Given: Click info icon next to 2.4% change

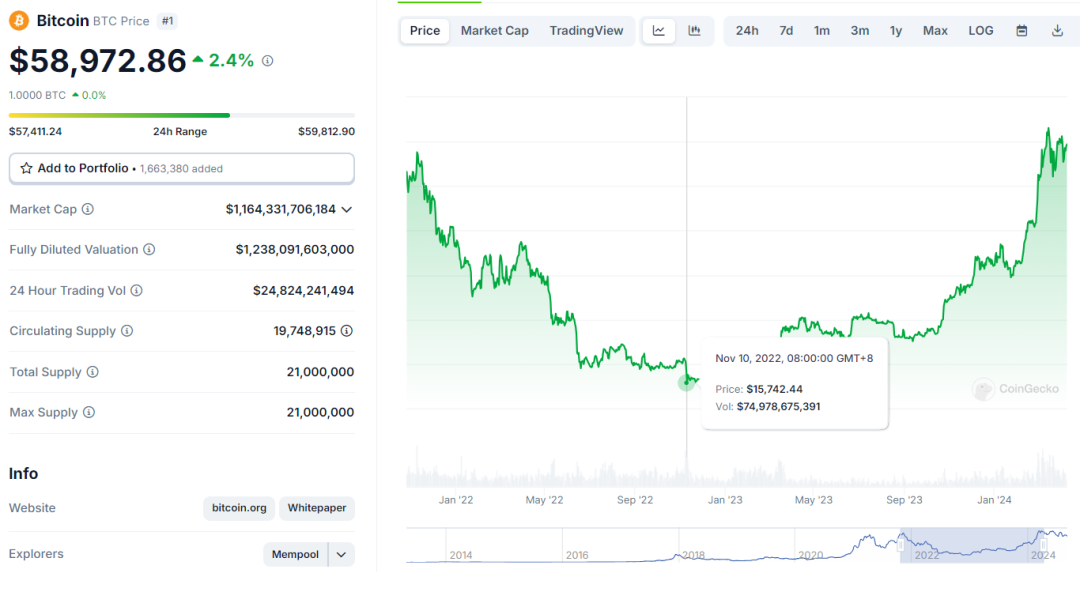Looking at the screenshot, I should (267, 61).
